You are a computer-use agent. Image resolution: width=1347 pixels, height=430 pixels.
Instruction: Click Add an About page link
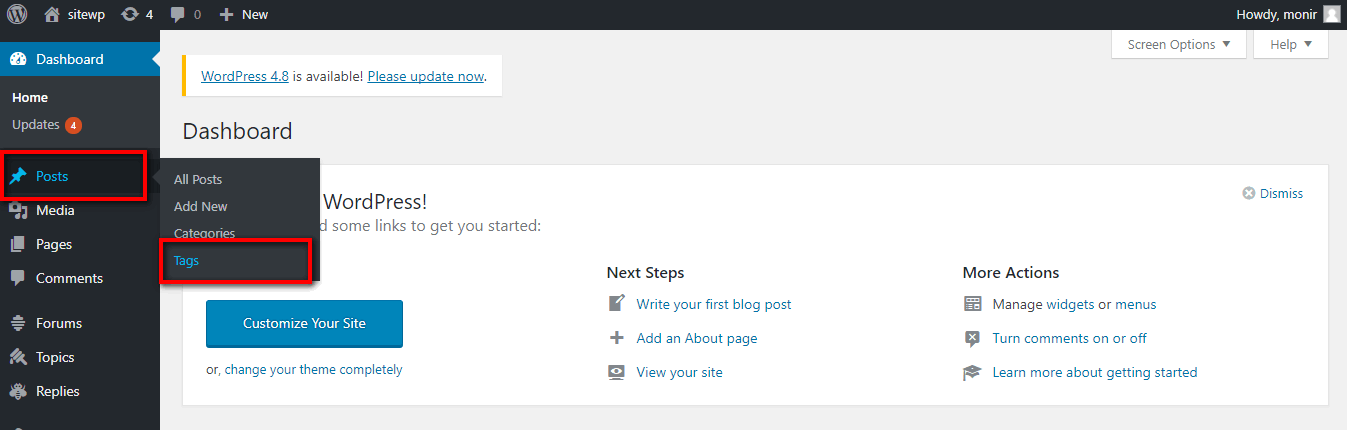697,338
